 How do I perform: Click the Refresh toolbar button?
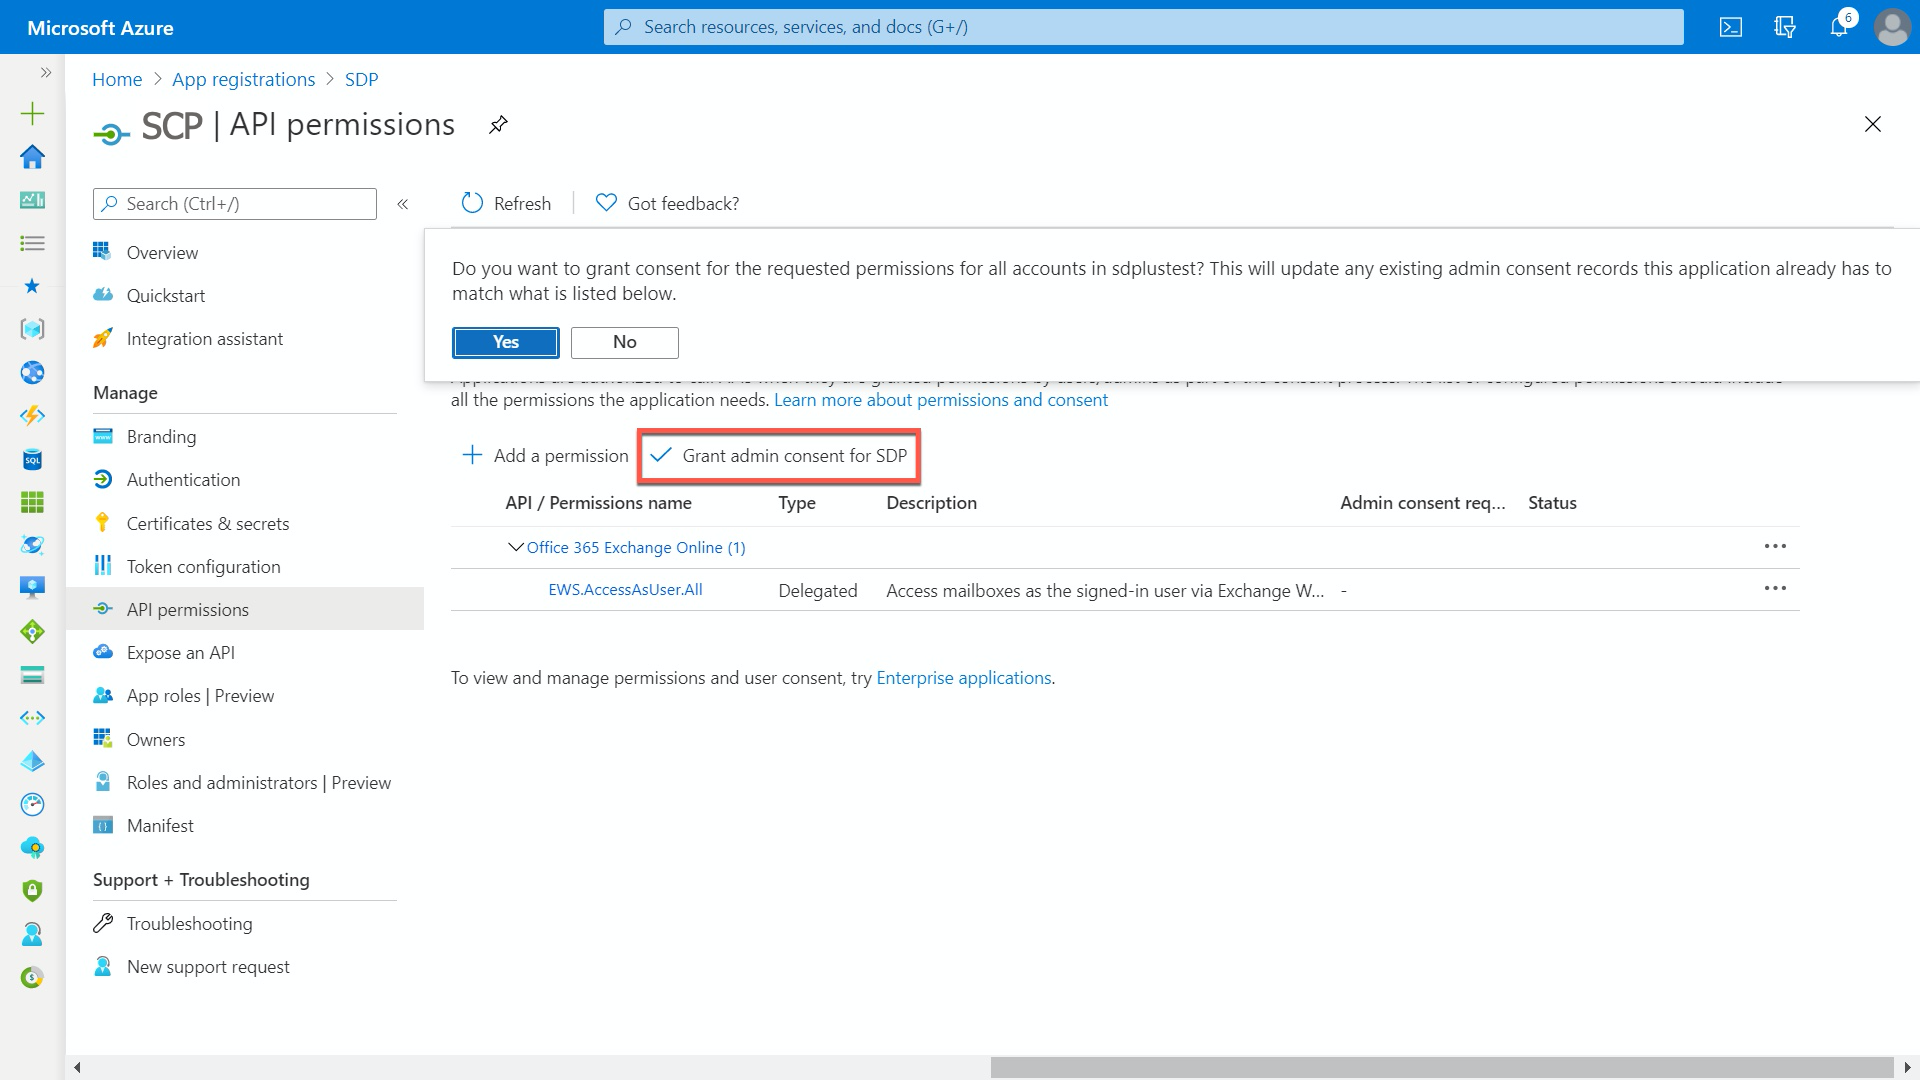coord(506,203)
